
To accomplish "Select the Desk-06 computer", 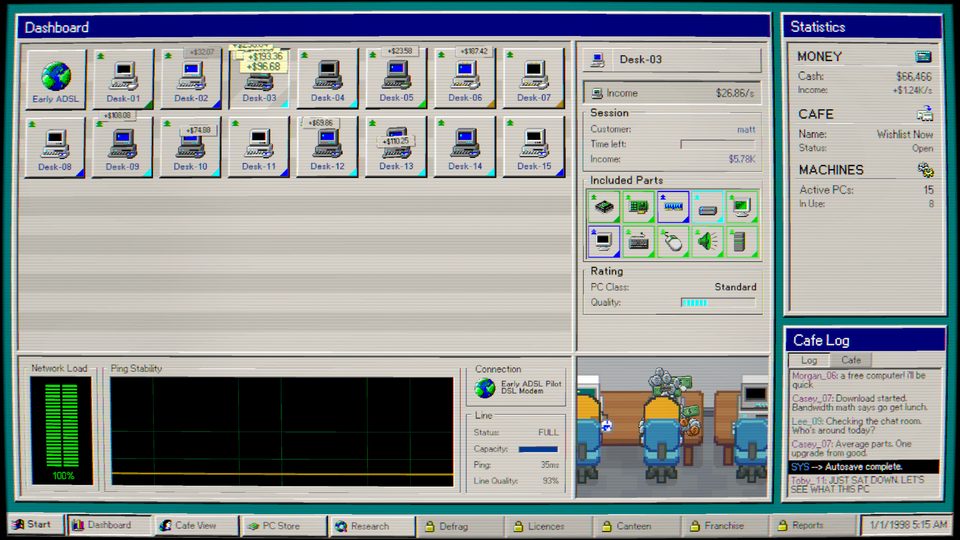I will coord(465,80).
